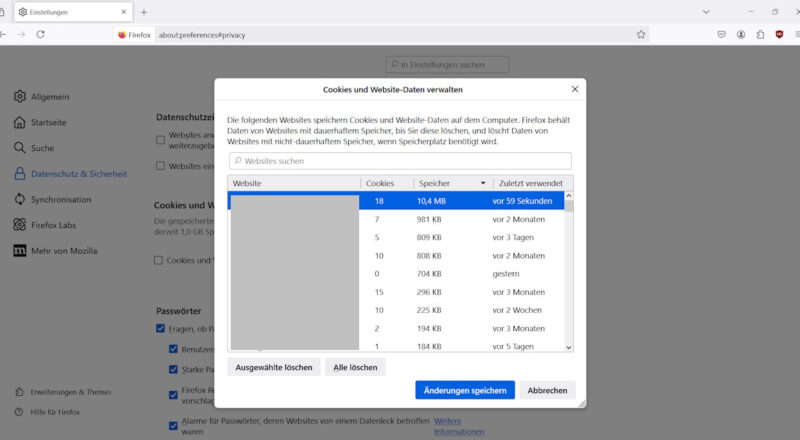
Task: Open Mehr von Mozilla section
Action: [x=55, y=251]
